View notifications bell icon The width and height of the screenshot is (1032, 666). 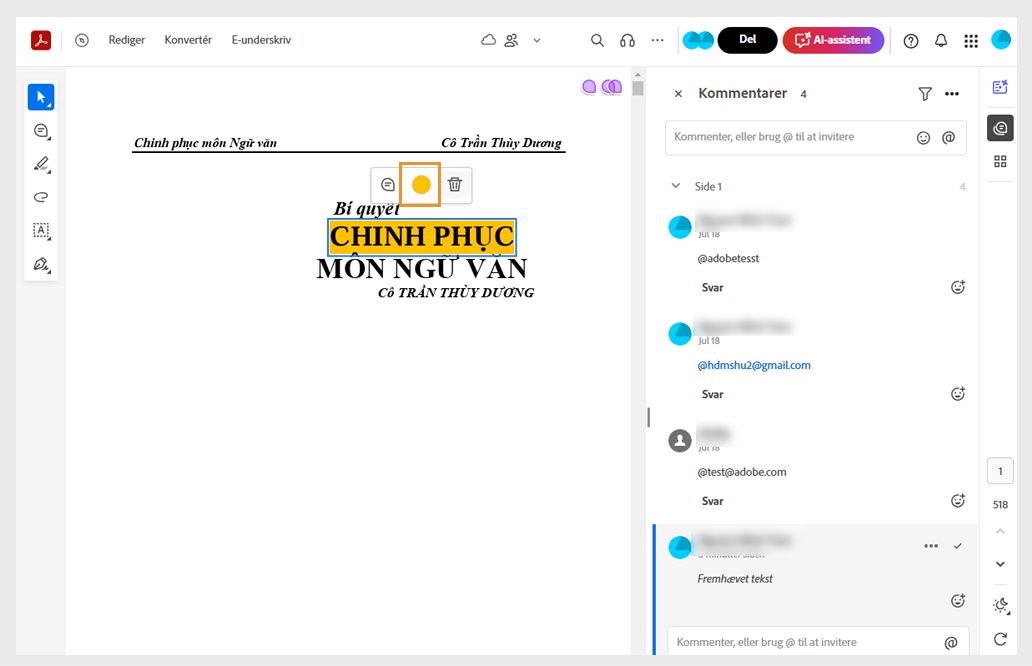[x=941, y=41]
